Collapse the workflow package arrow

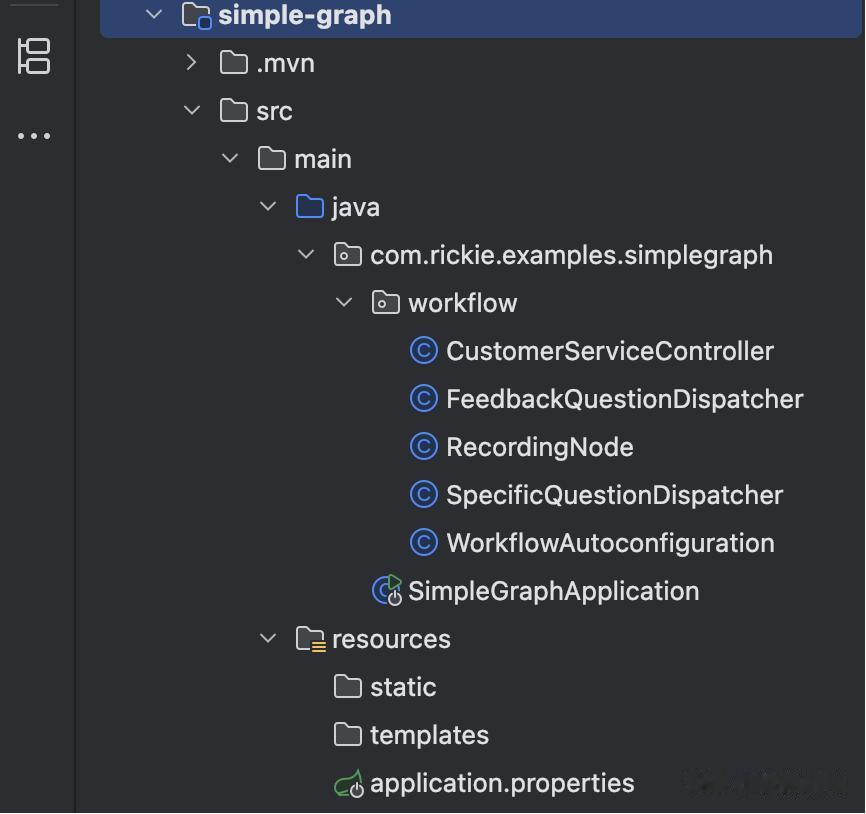[x=344, y=303]
